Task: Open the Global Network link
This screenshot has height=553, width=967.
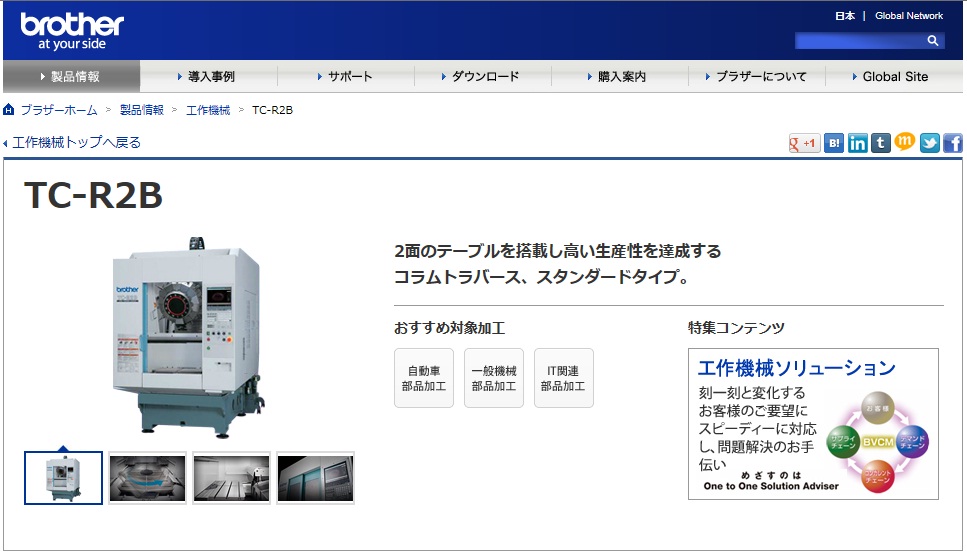Action: click(x=909, y=16)
